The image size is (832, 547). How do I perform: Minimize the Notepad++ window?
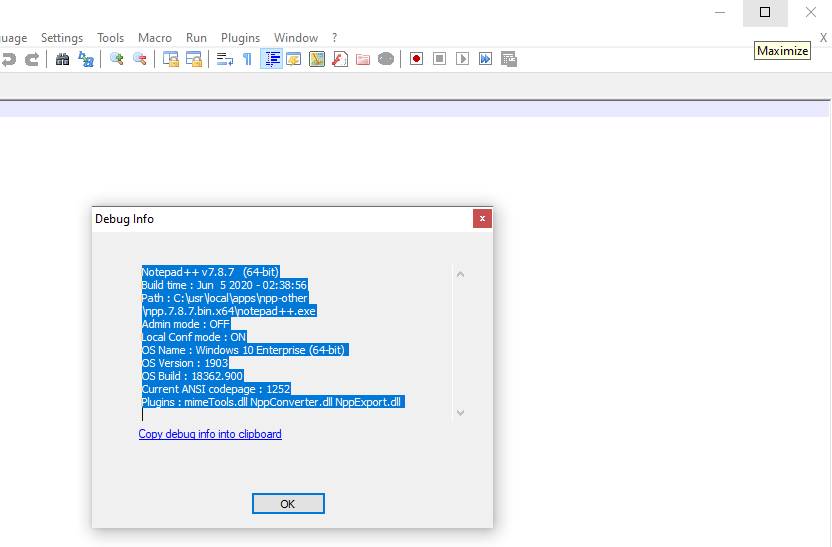tap(720, 13)
